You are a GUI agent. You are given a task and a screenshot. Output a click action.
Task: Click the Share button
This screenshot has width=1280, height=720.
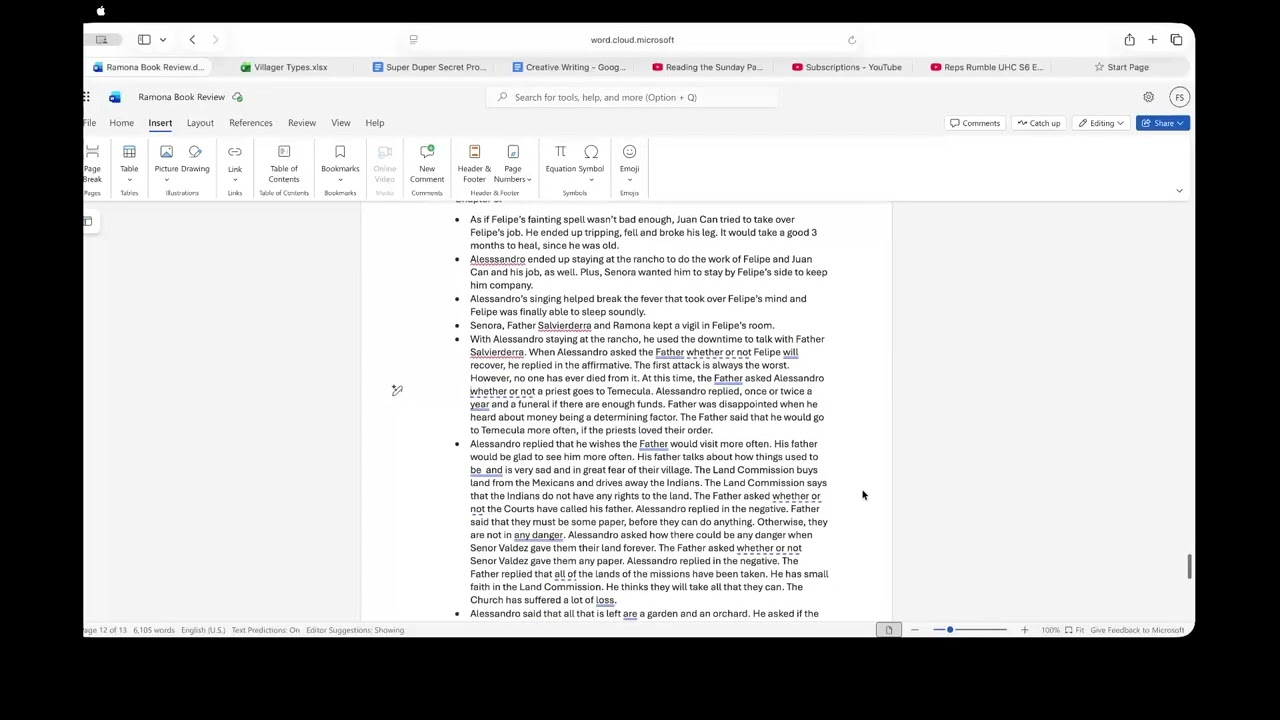(1163, 123)
